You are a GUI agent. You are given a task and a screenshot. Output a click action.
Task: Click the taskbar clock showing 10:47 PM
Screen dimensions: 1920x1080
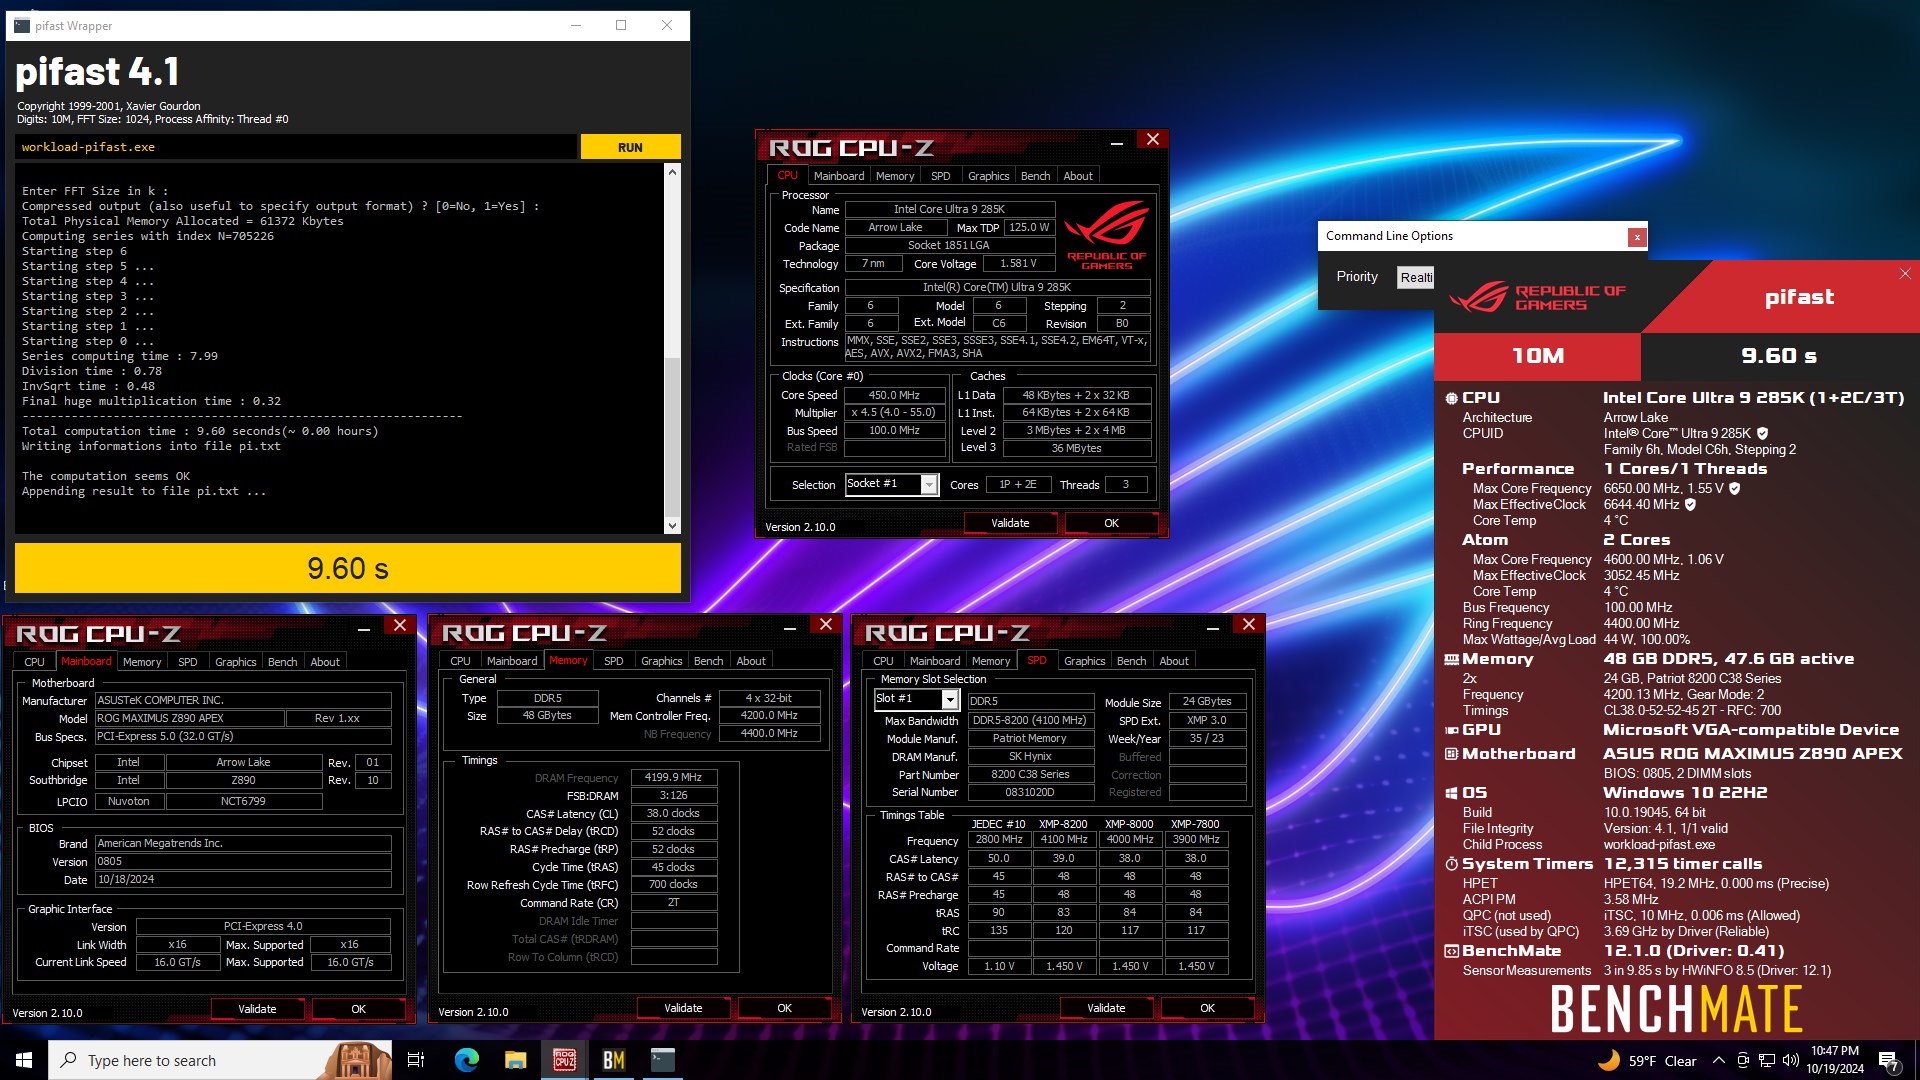coord(1834,1060)
